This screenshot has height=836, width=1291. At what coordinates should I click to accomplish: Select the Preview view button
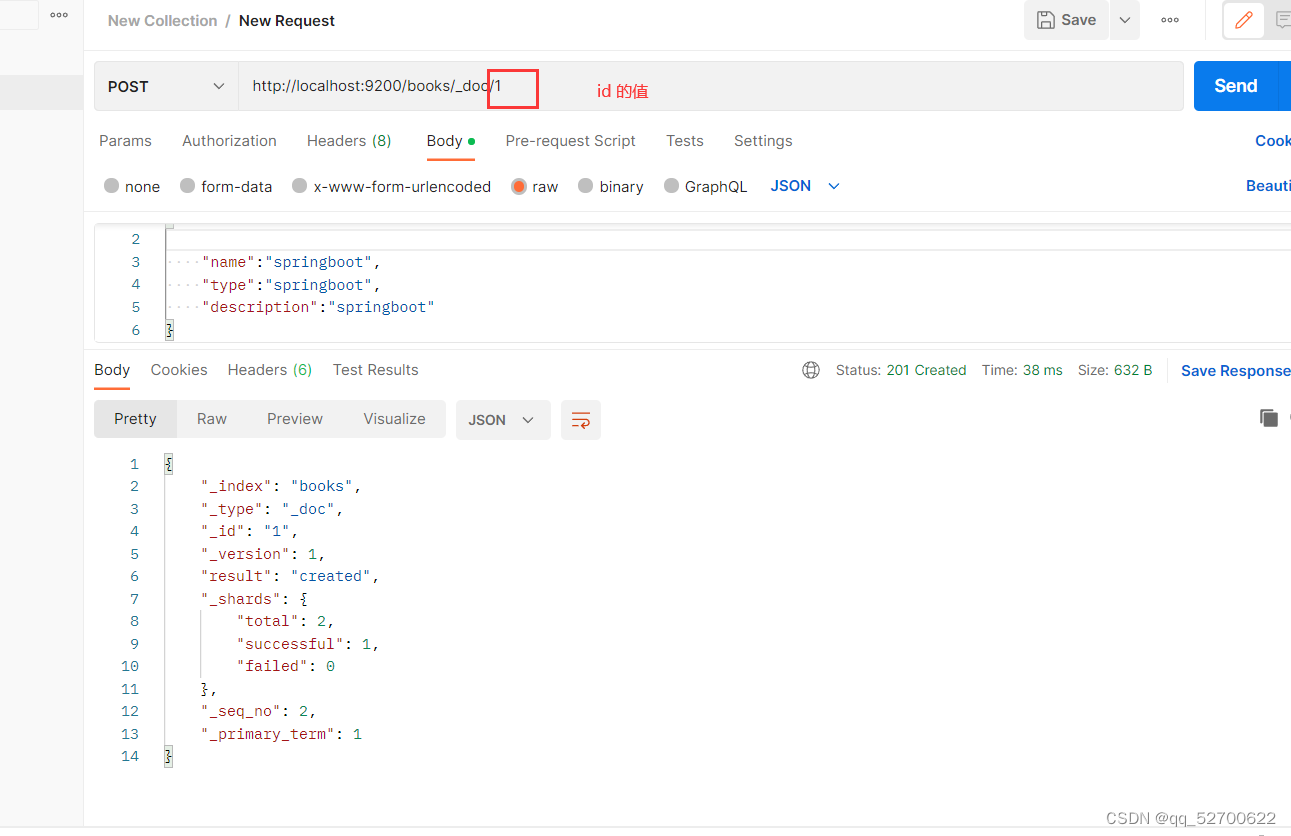coord(295,419)
